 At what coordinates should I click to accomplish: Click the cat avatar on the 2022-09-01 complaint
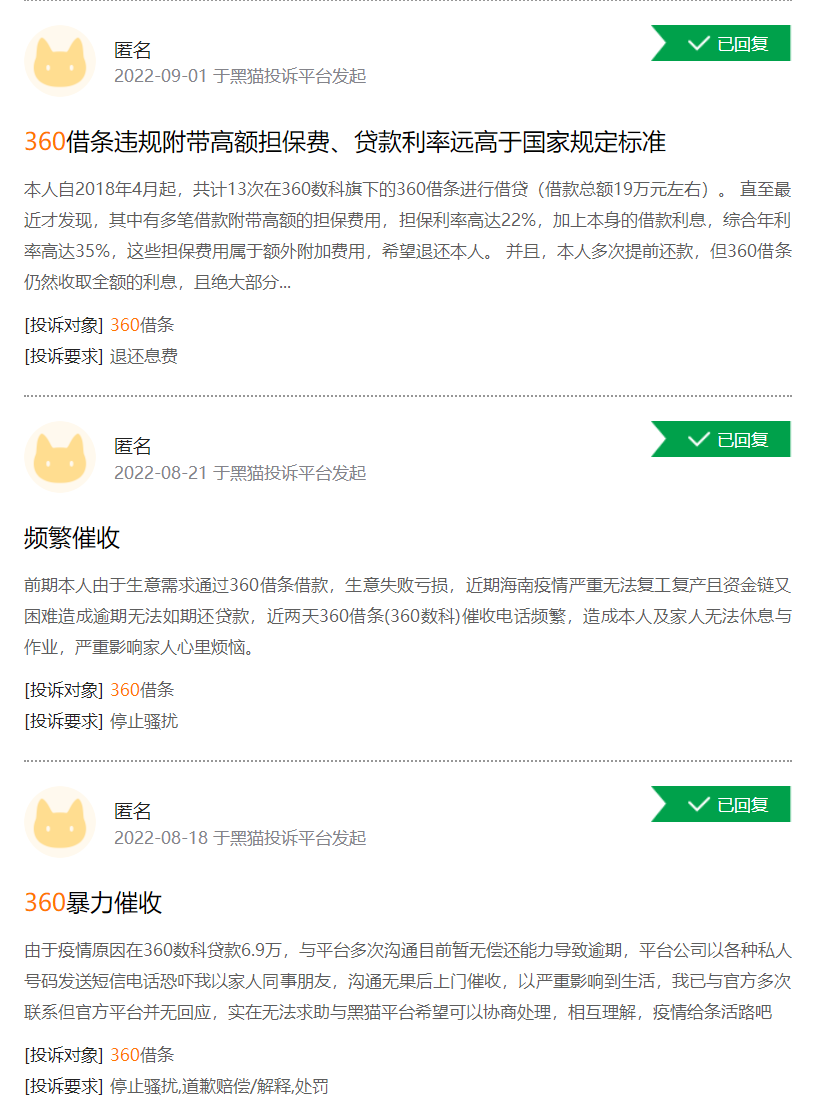pyautogui.click(x=59, y=61)
